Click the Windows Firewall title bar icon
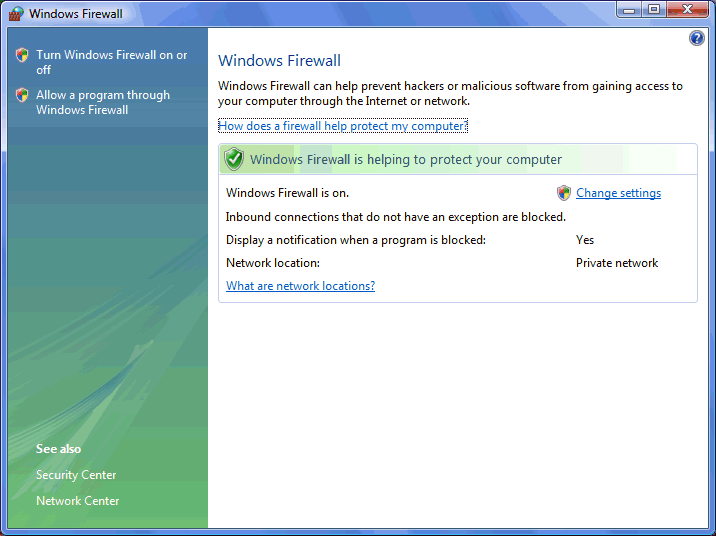The width and height of the screenshot is (716, 536). 16,14
